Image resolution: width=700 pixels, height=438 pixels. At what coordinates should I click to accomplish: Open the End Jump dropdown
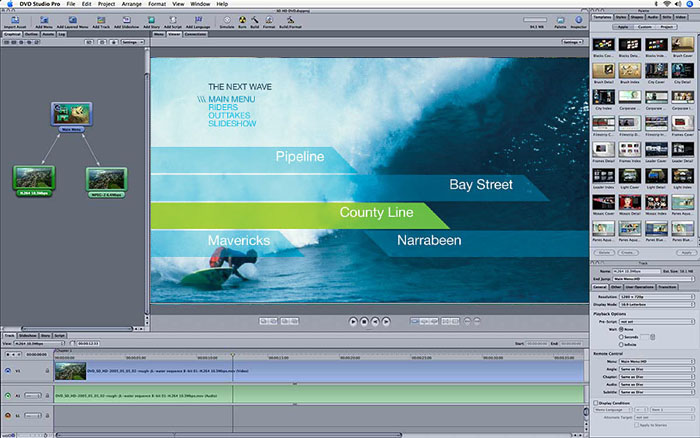pyautogui.click(x=653, y=279)
